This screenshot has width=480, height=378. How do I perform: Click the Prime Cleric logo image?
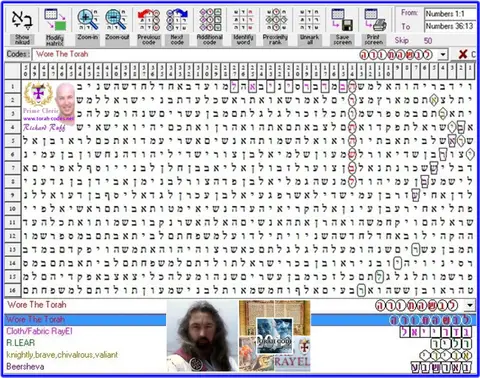(38, 94)
